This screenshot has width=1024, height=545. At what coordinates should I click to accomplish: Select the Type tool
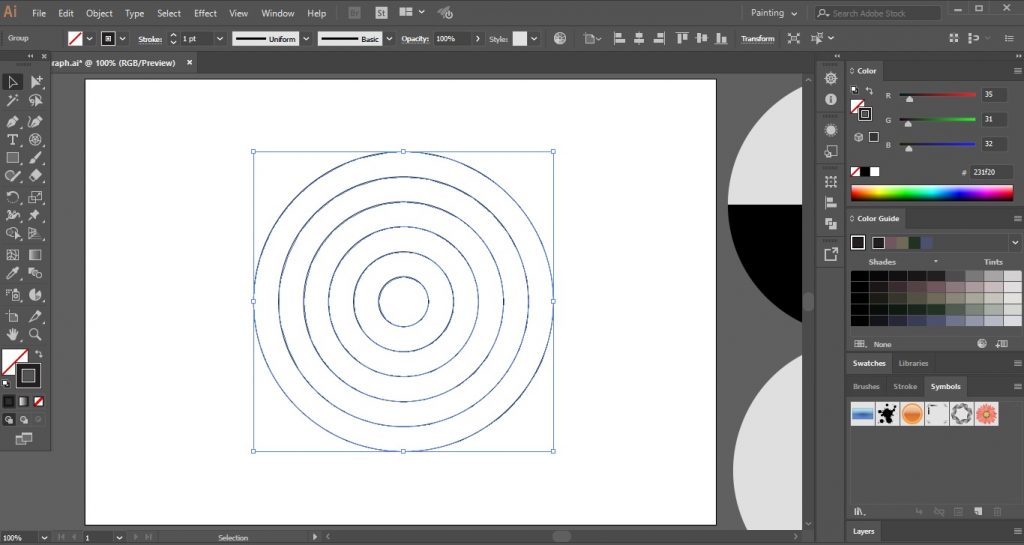pos(12,140)
